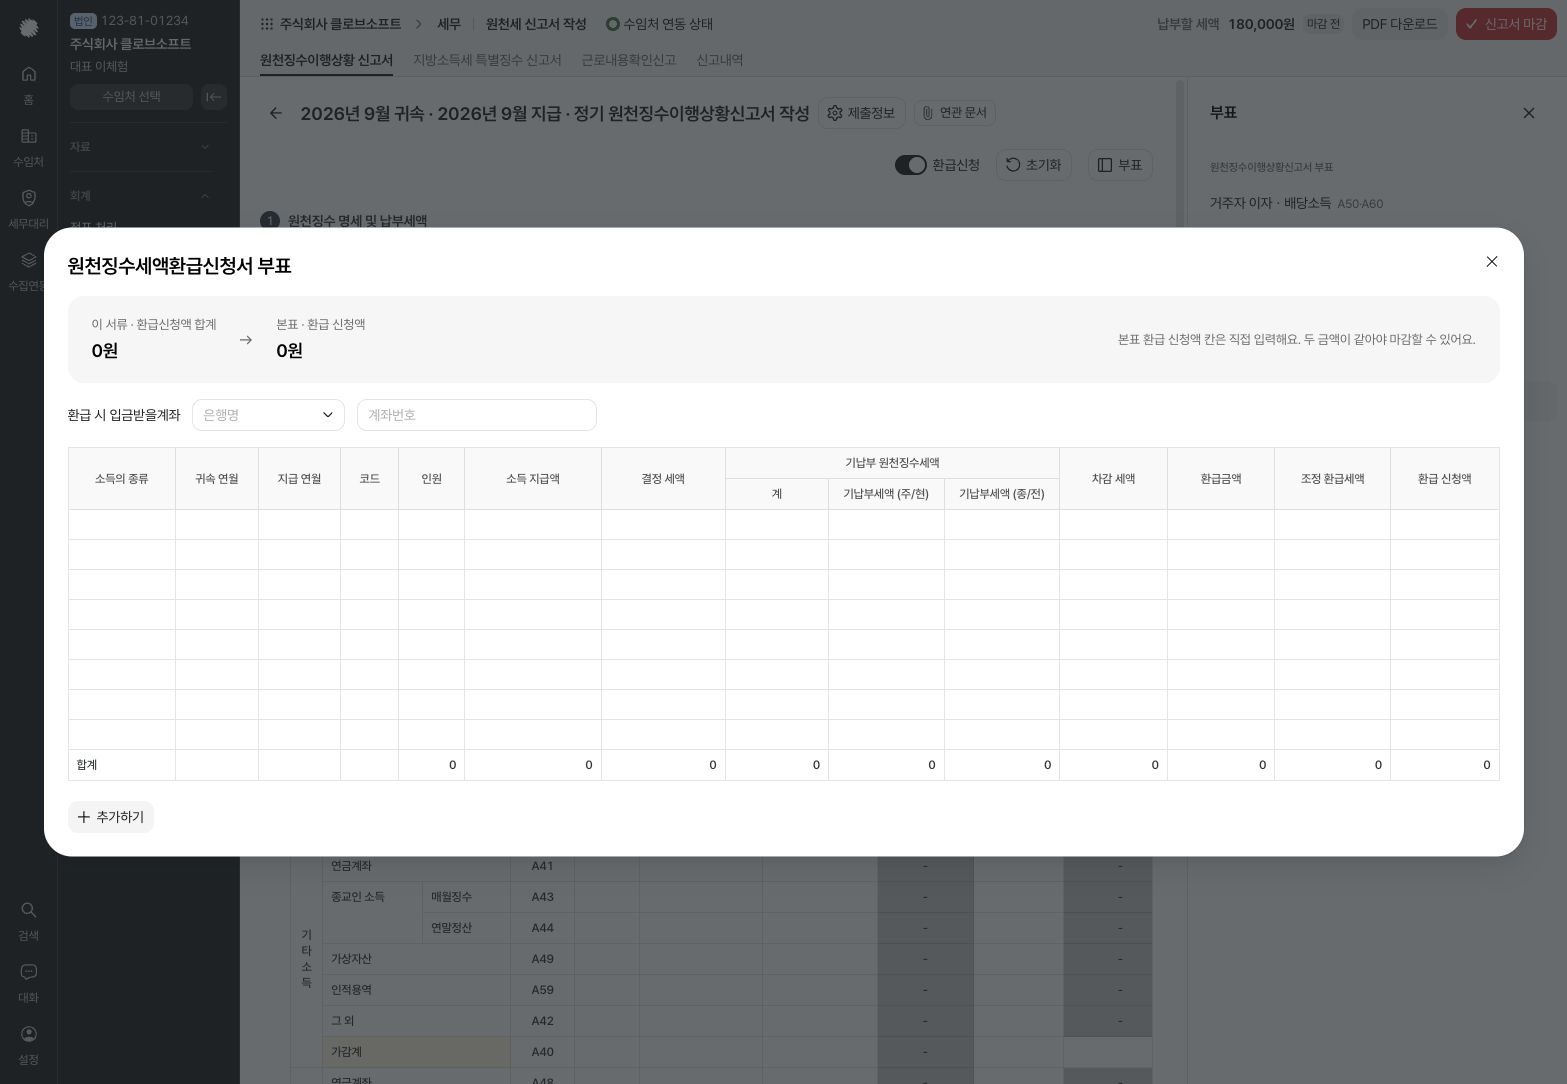The height and width of the screenshot is (1084, 1567).
Task: Click the 마감 전 status badge
Action: pyautogui.click(x=1323, y=24)
